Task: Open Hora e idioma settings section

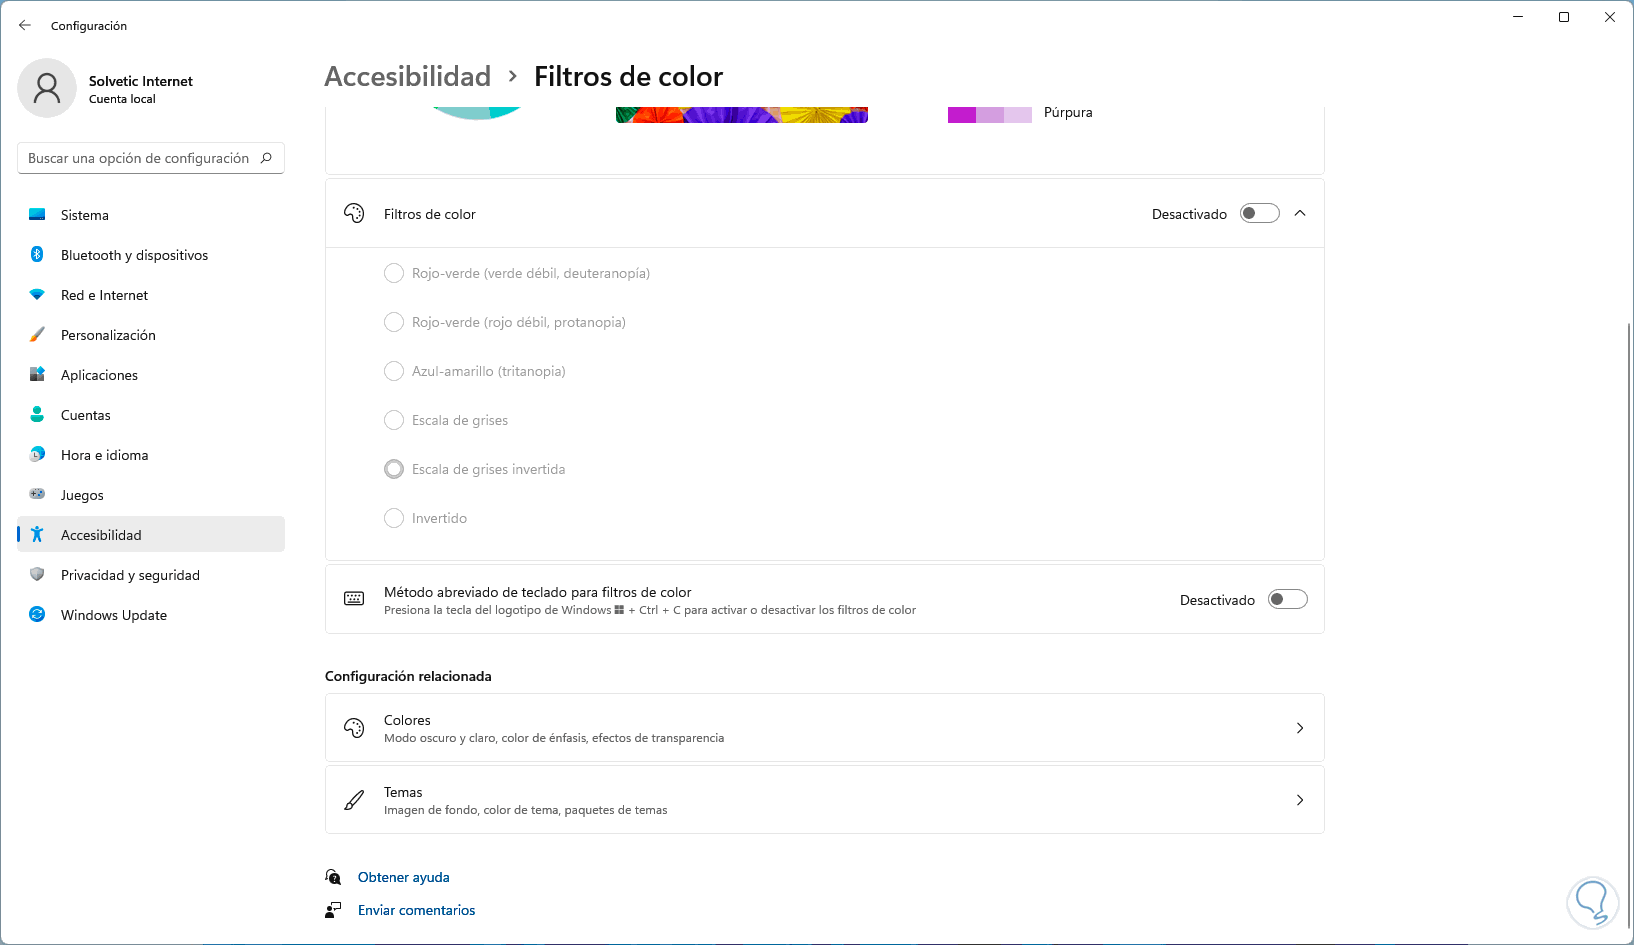Action: pyautogui.click(x=104, y=455)
